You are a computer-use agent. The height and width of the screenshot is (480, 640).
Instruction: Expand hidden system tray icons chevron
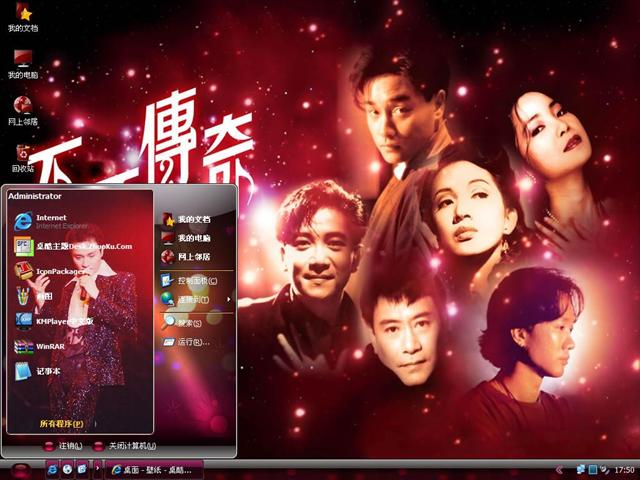(x=559, y=470)
